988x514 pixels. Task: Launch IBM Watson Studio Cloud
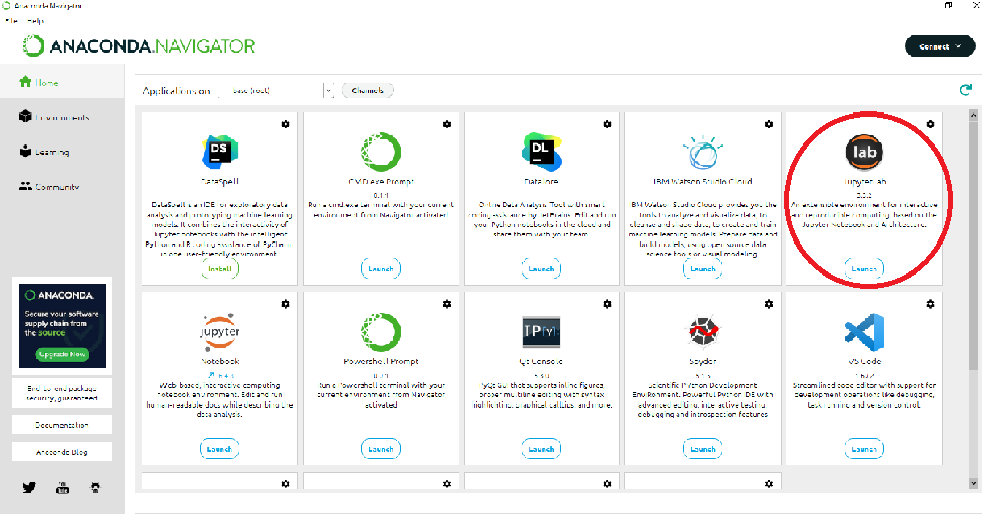point(703,268)
